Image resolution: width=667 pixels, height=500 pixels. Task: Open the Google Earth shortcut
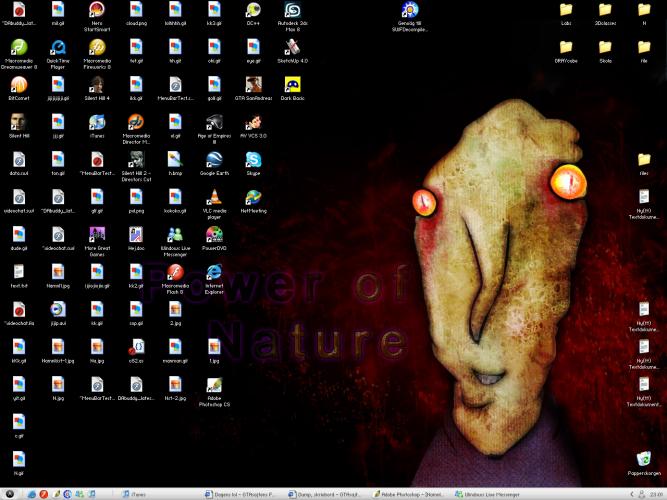[213, 160]
